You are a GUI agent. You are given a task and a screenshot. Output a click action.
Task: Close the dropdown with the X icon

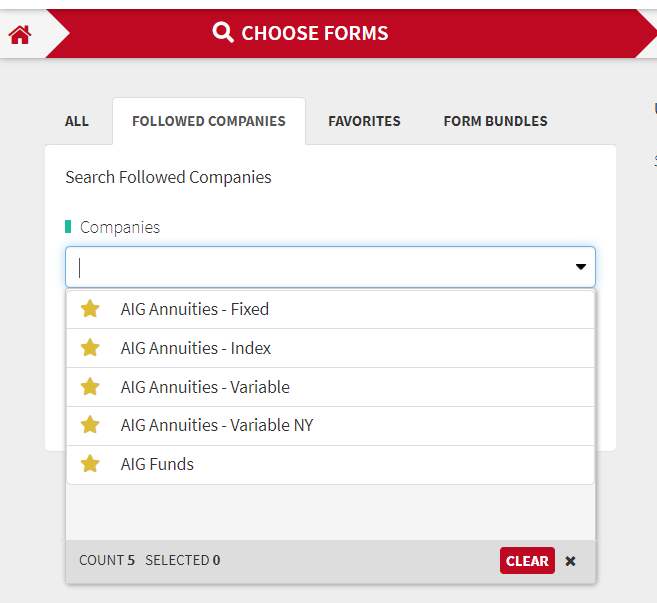click(570, 561)
